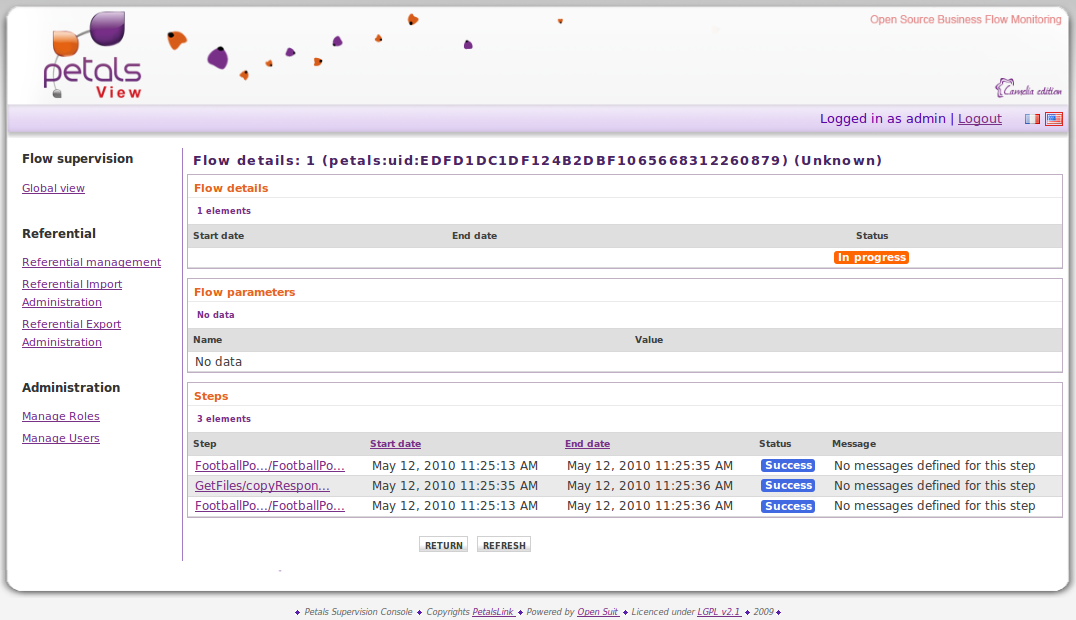Click the Camelia edition emblem
The height and width of the screenshot is (620, 1076).
pyautogui.click(x=1028, y=89)
